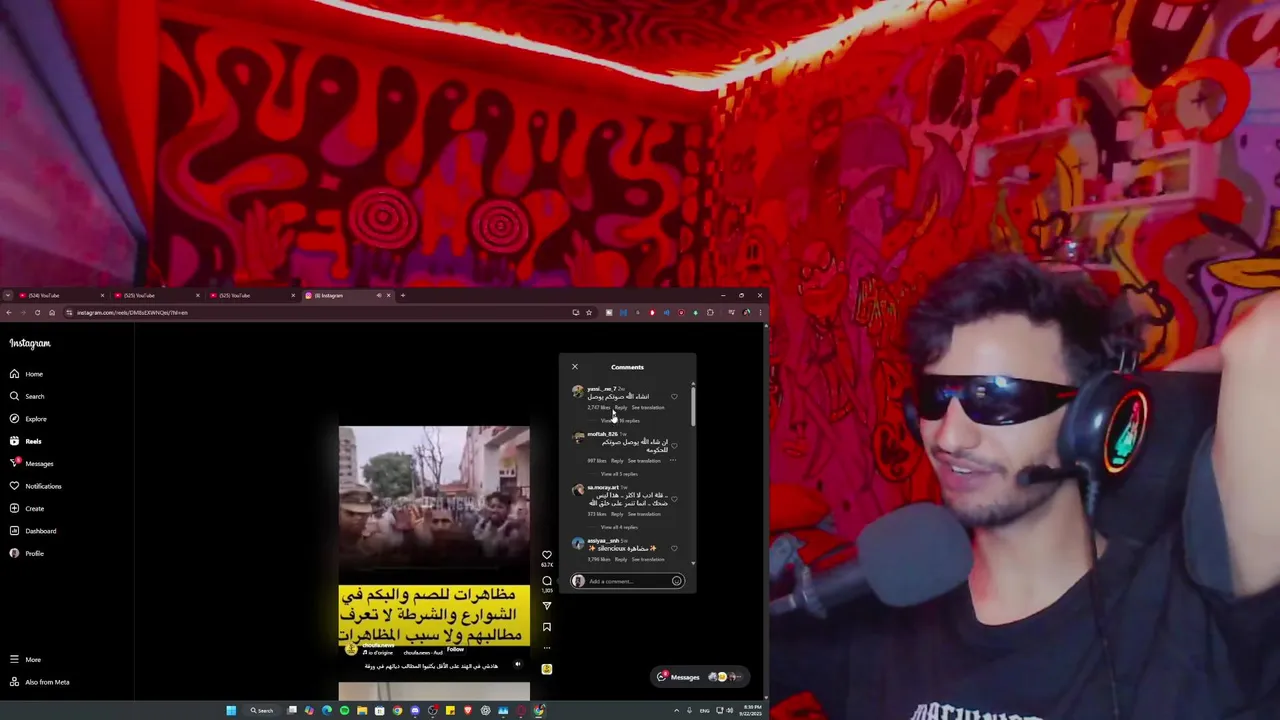Click the Add a comment field
The height and width of the screenshot is (720, 1280).
click(x=628, y=581)
